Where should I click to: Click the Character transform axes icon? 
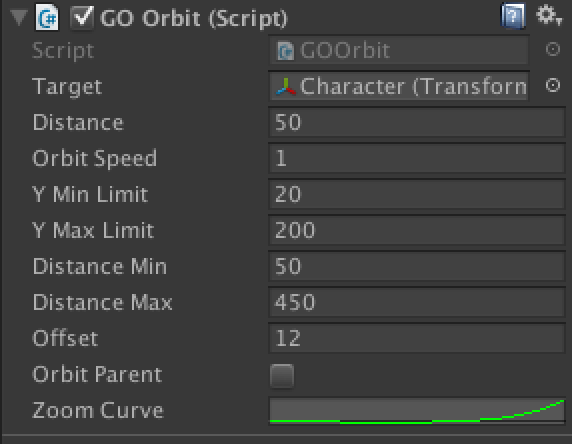pos(286,86)
